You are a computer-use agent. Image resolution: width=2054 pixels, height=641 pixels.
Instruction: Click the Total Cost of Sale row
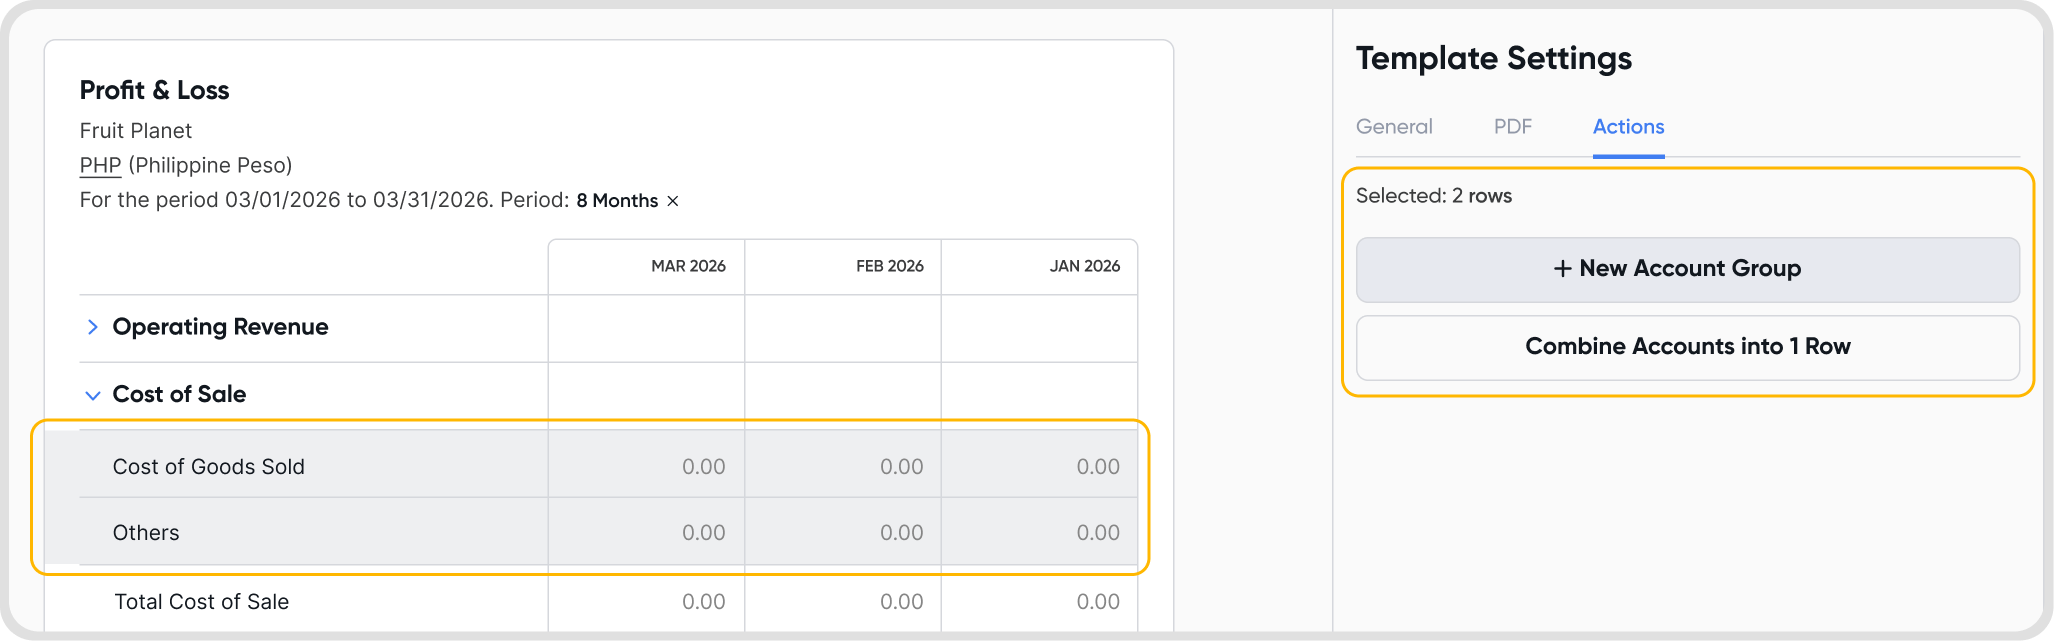point(201,602)
